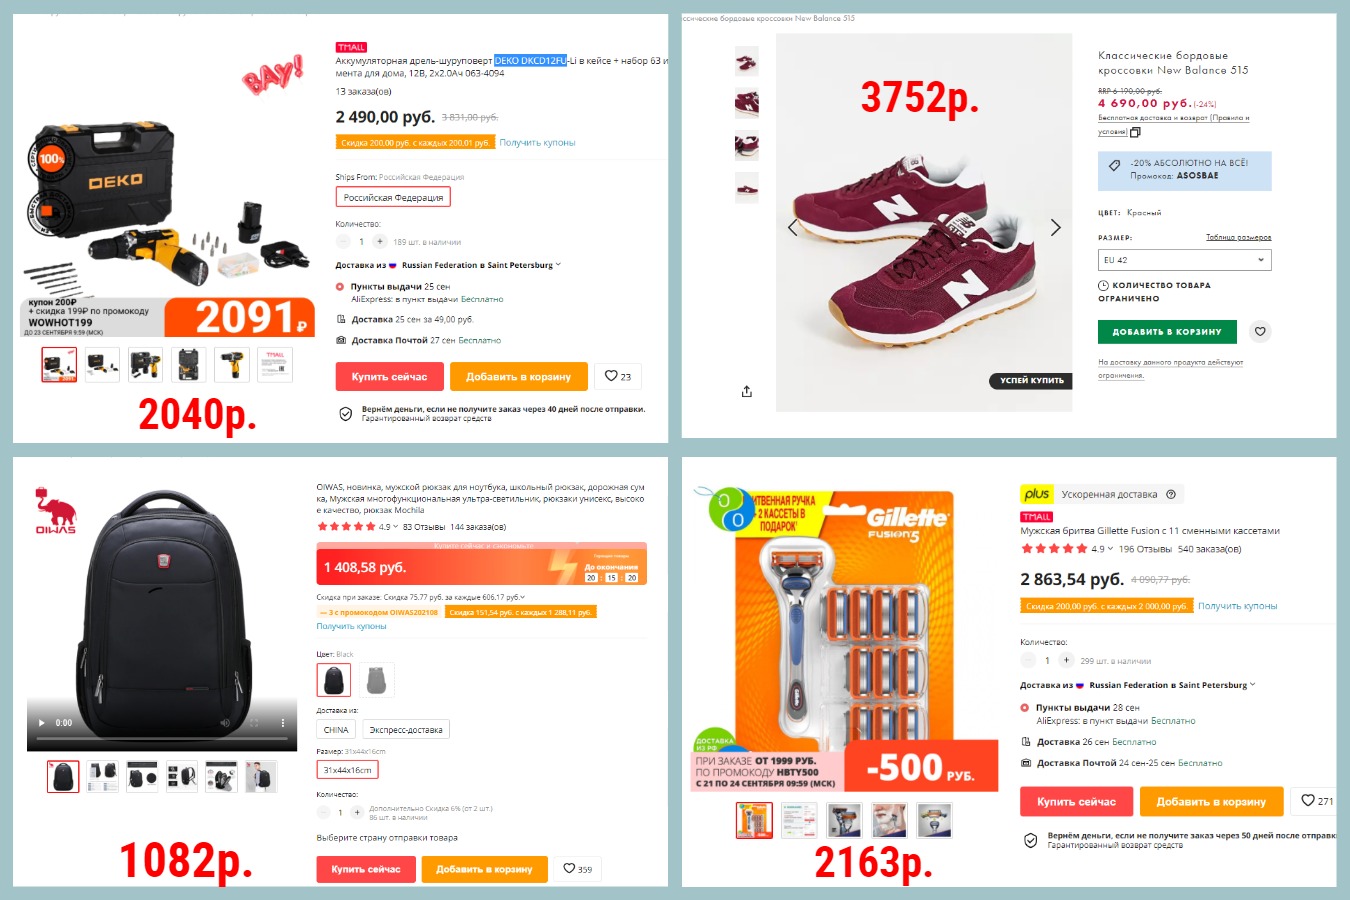Increase backpack quantity with plus button
The image size is (1350, 900).
tap(357, 813)
